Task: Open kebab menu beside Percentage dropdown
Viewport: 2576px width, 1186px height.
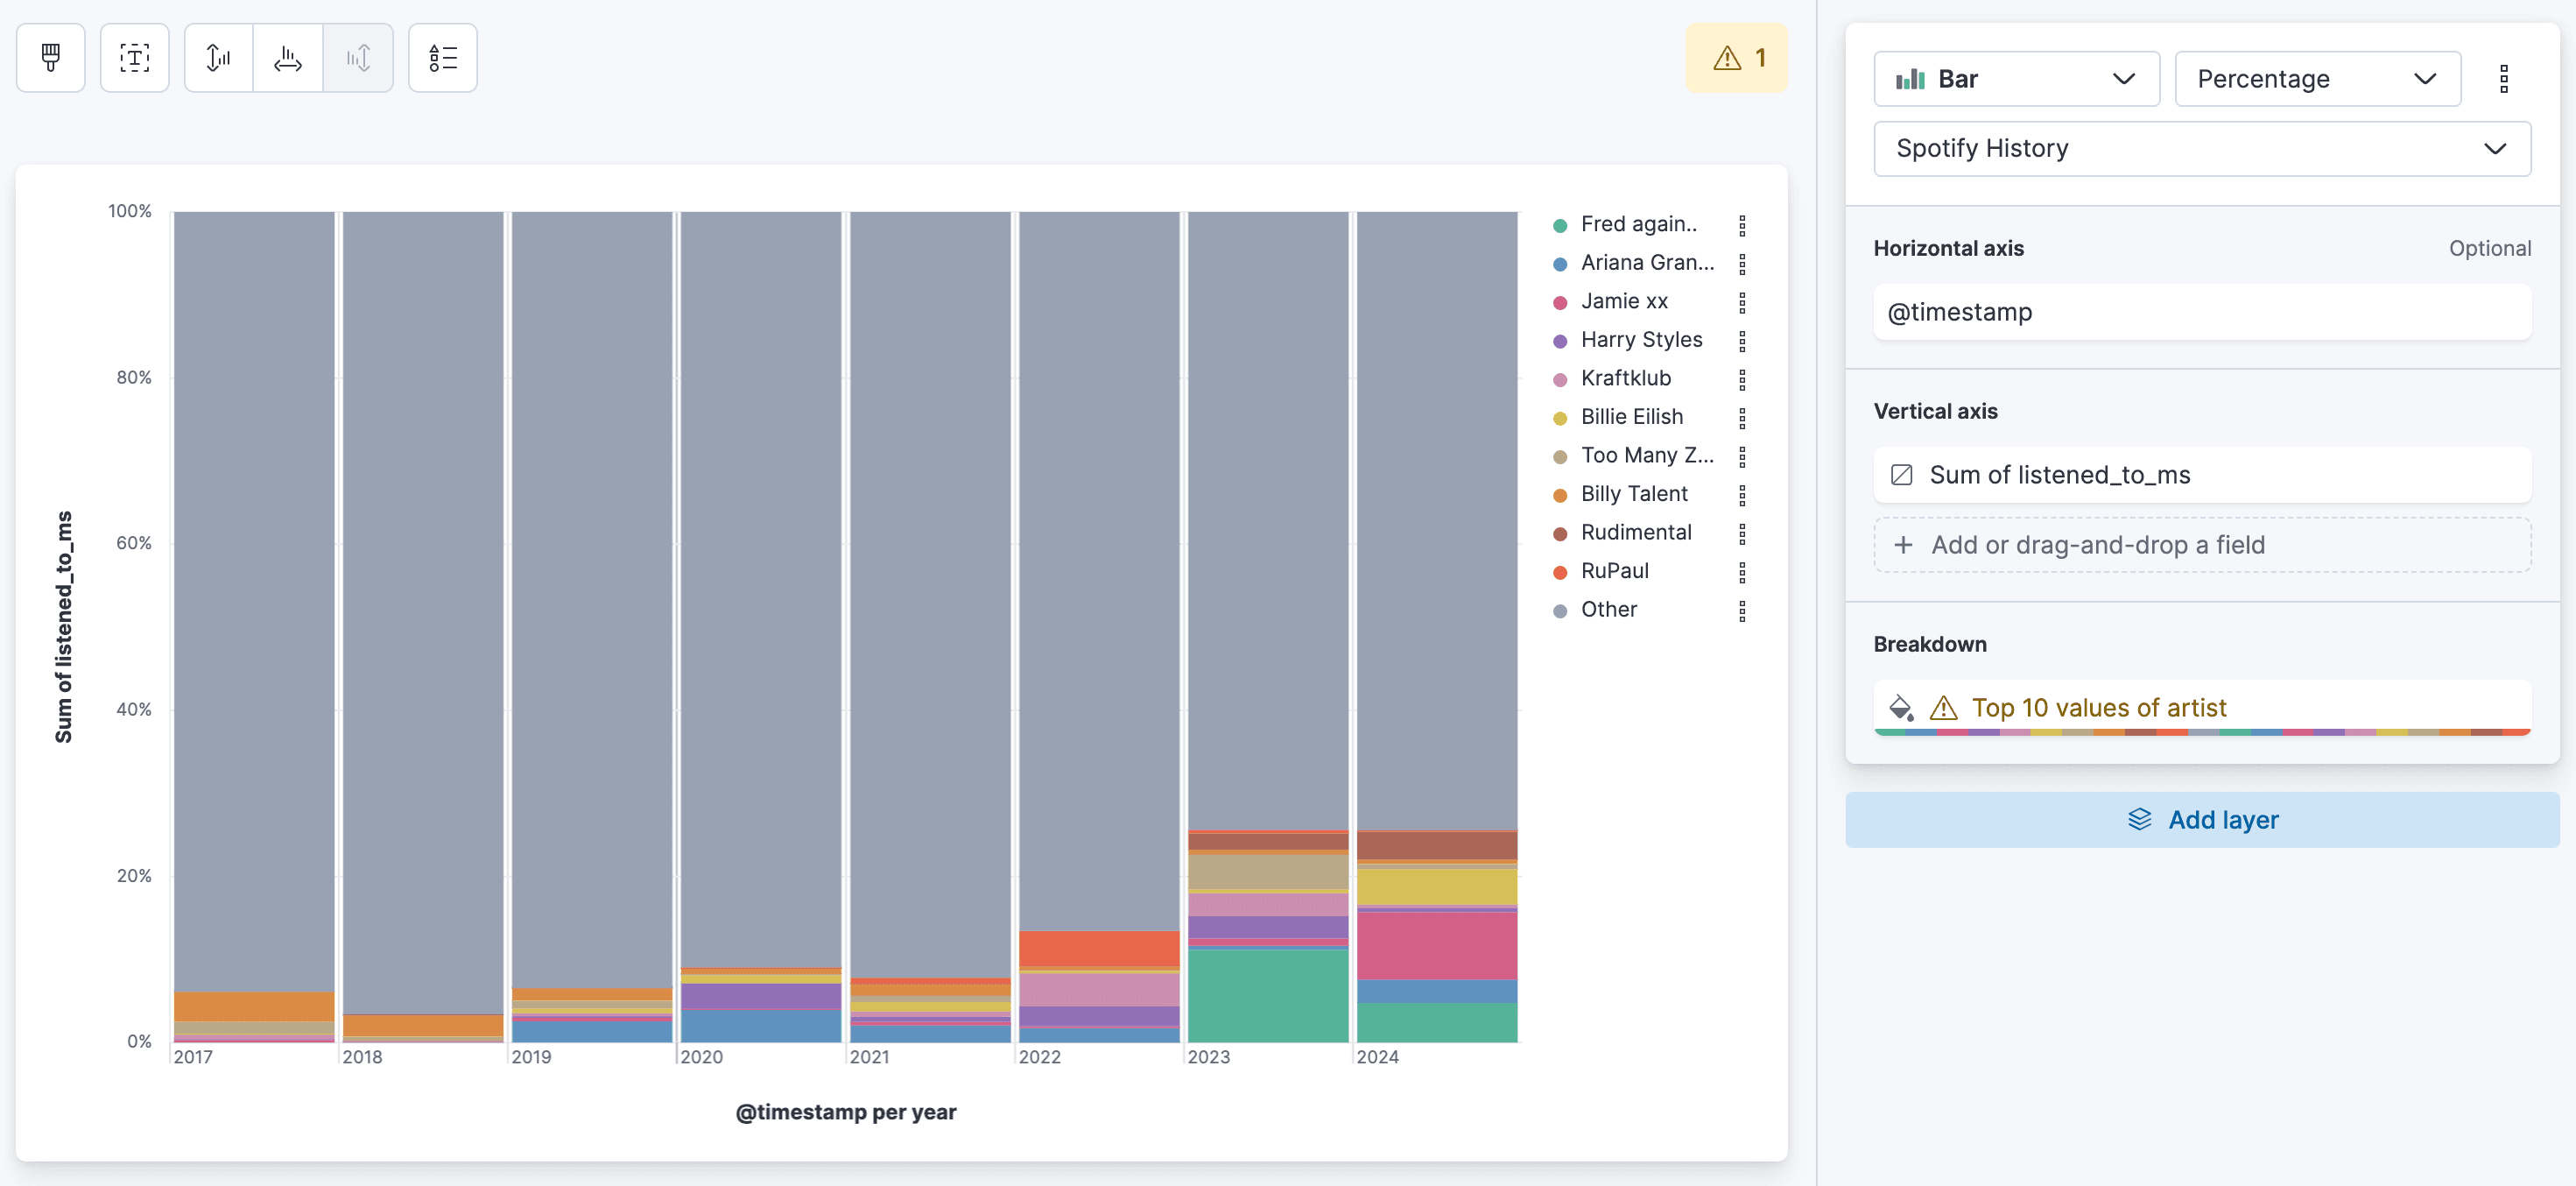Action: pos(2504,78)
